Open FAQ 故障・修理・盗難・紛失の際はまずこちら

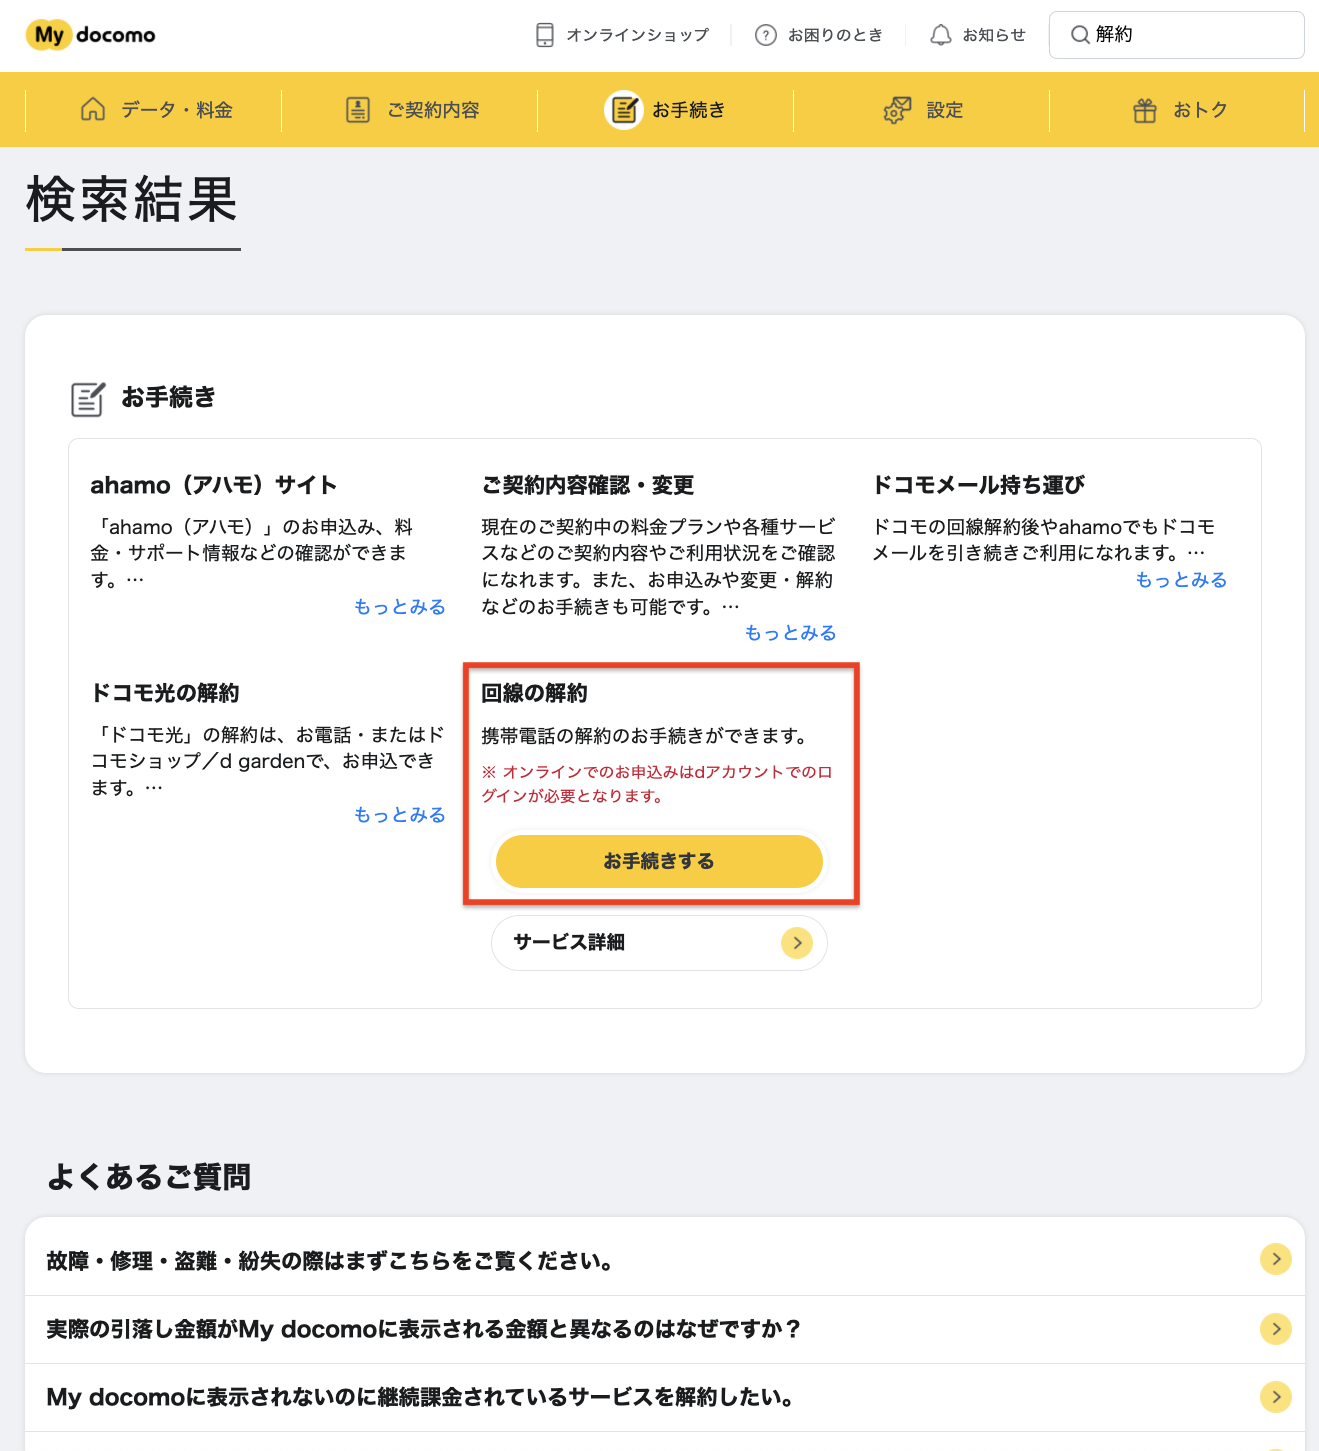coord(665,1260)
